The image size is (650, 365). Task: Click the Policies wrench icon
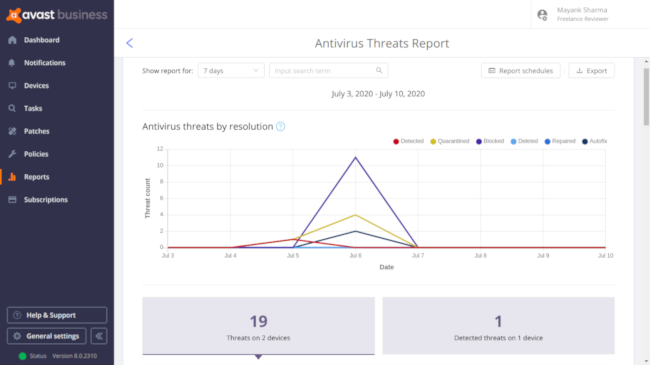tap(12, 154)
